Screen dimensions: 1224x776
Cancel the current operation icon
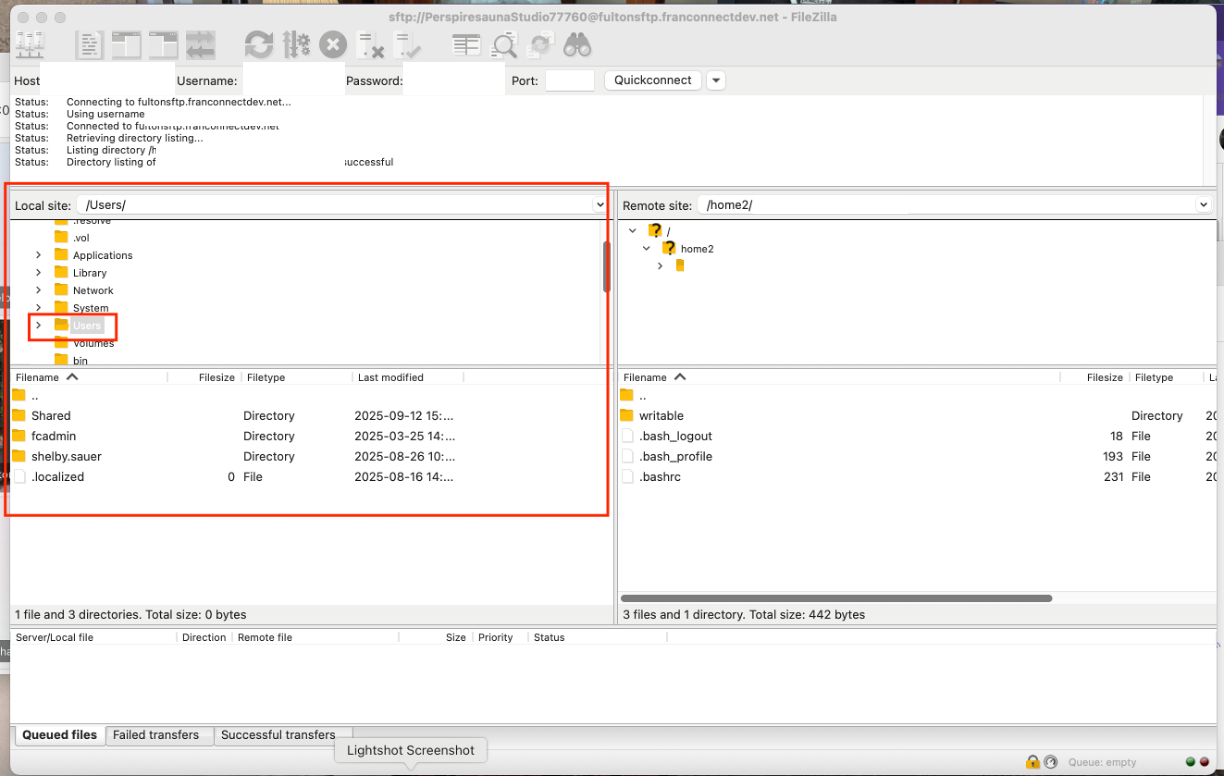pyautogui.click(x=333, y=45)
